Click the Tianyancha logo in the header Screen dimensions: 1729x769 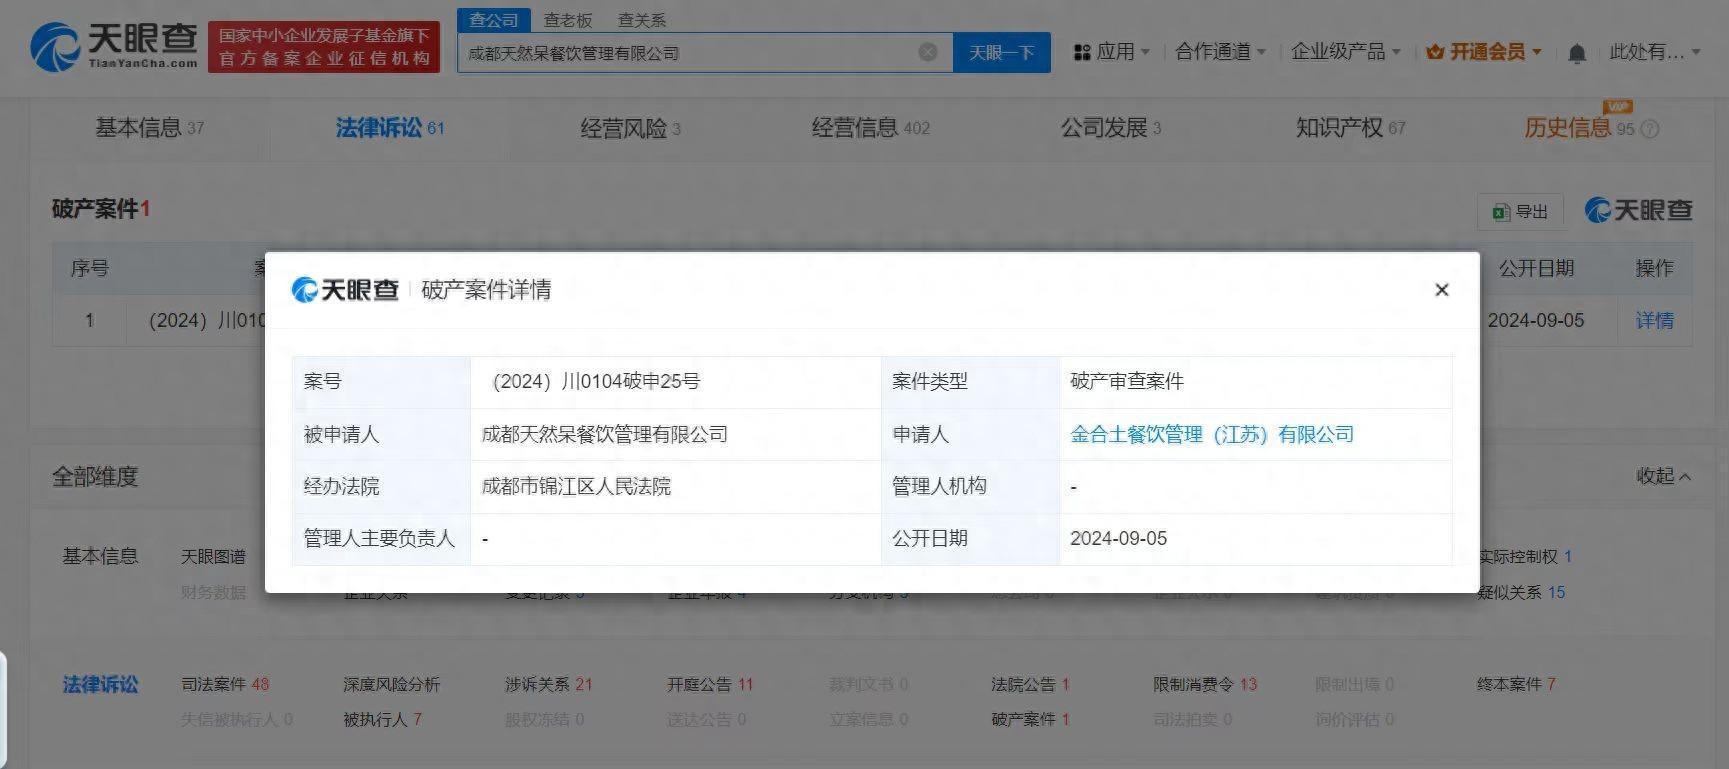[114, 47]
